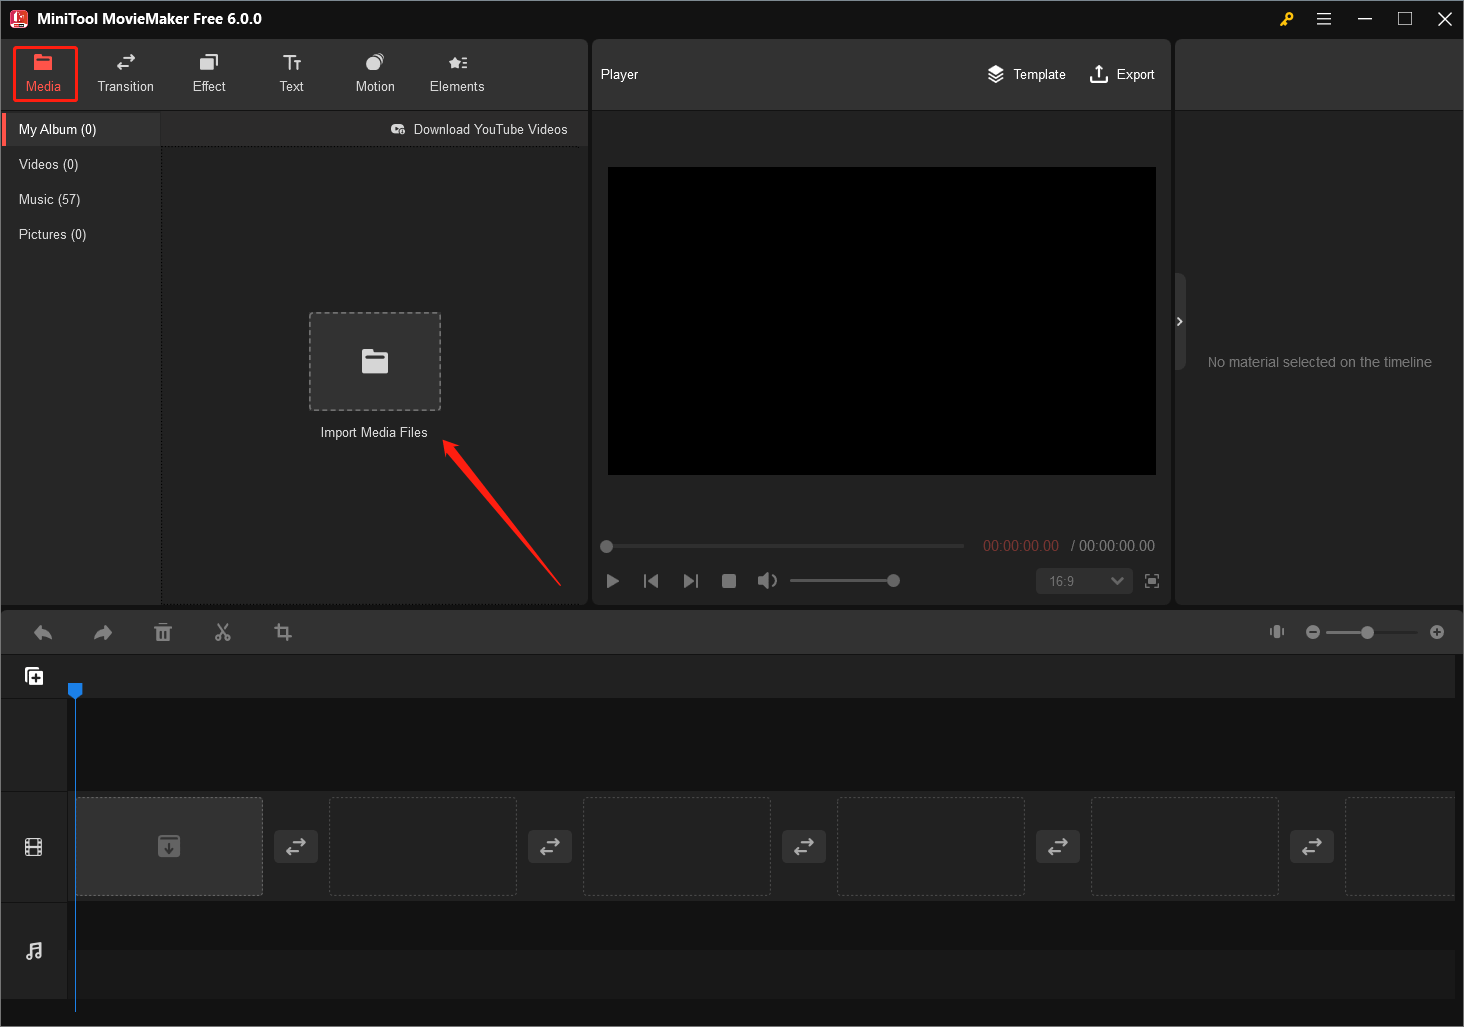The height and width of the screenshot is (1027, 1464).
Task: Click the black player preview area
Action: pyautogui.click(x=882, y=321)
